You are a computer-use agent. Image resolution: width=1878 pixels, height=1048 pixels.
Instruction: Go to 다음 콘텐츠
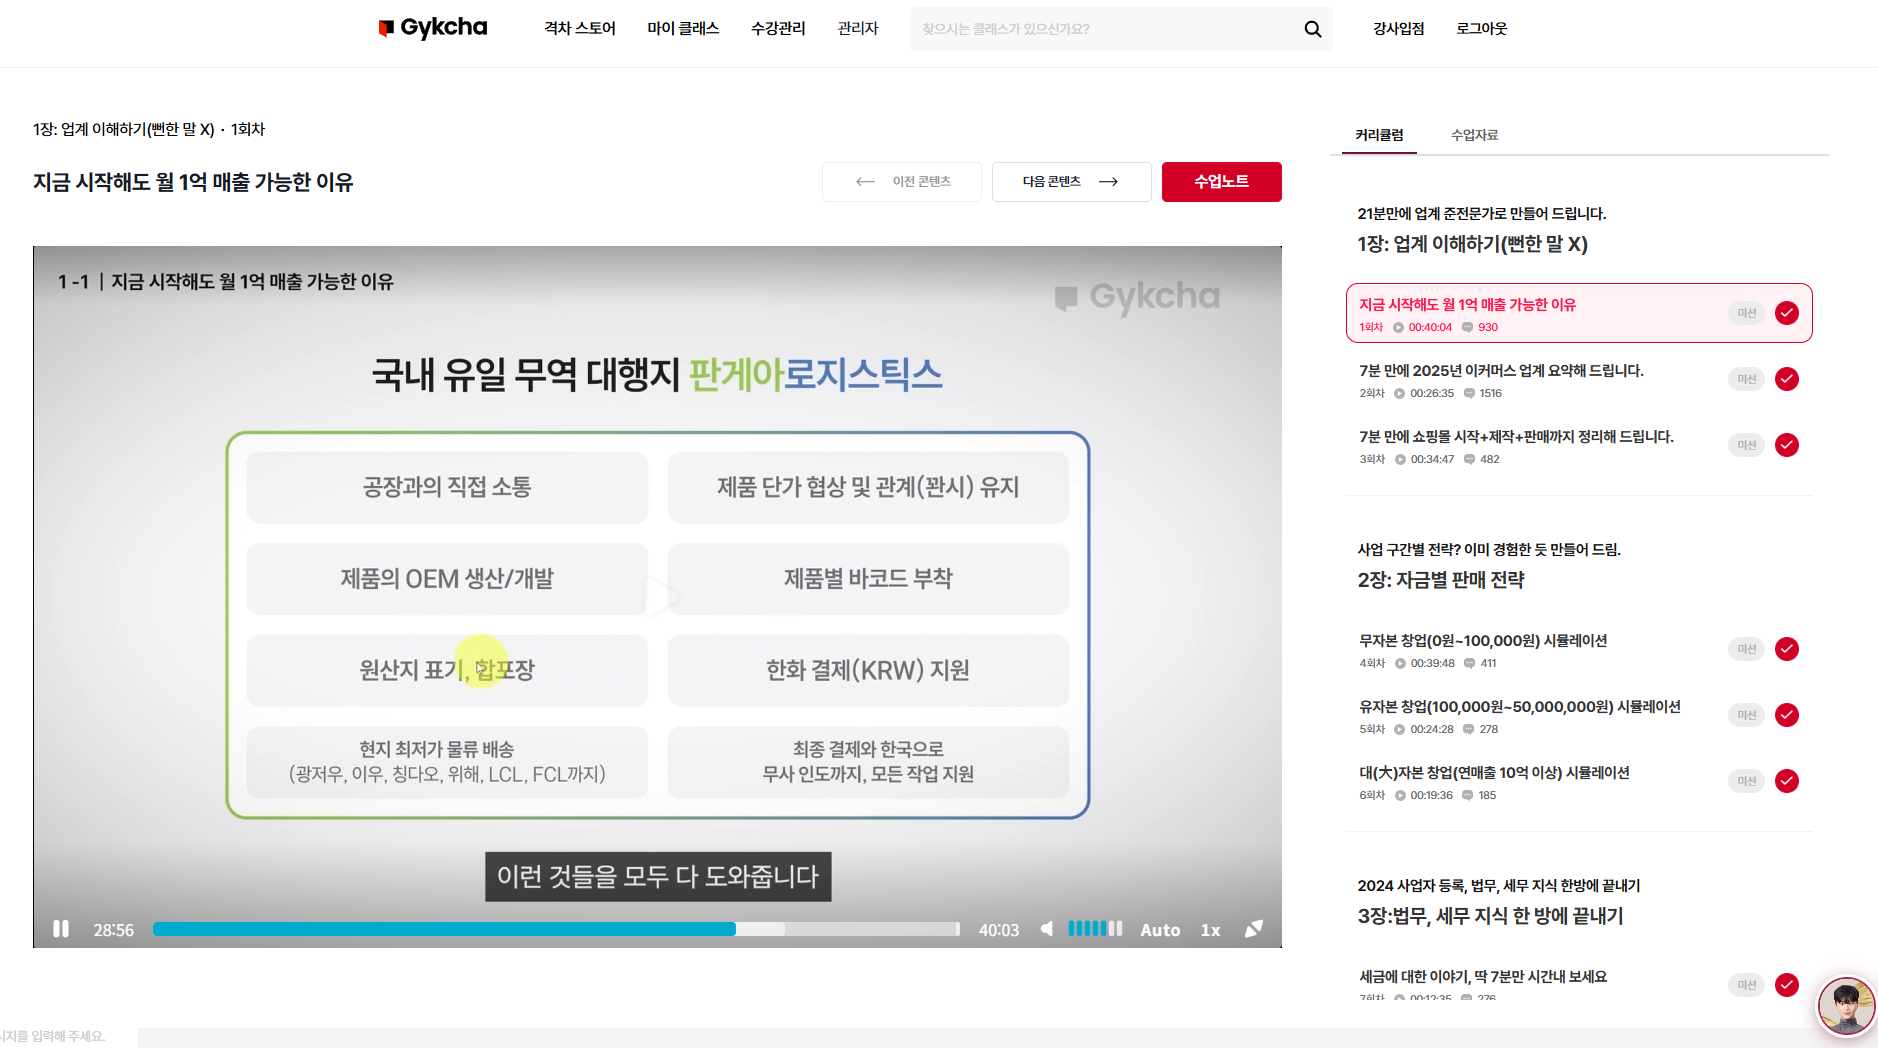[x=1071, y=182]
